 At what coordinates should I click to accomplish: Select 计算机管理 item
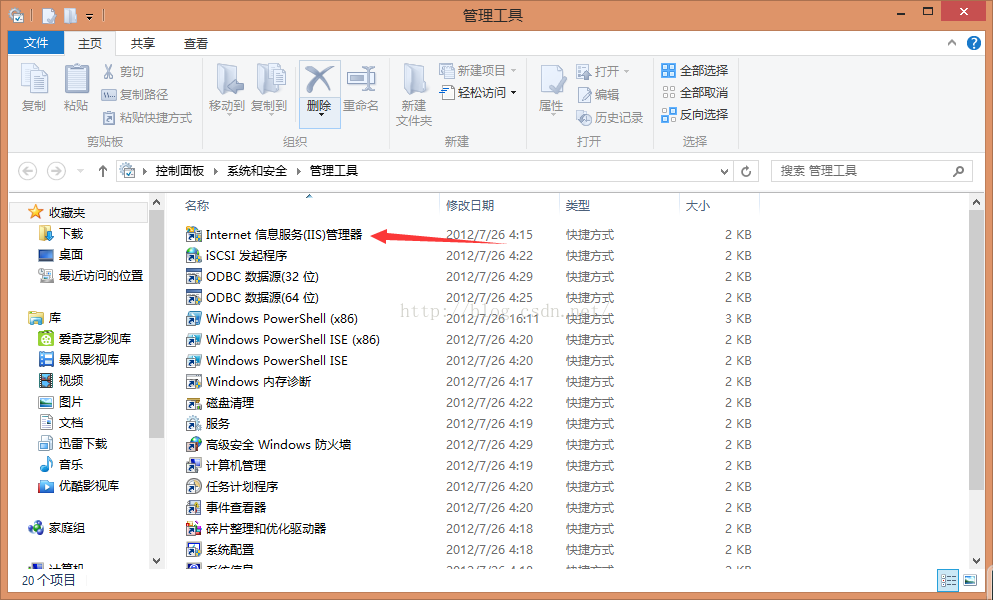226,465
